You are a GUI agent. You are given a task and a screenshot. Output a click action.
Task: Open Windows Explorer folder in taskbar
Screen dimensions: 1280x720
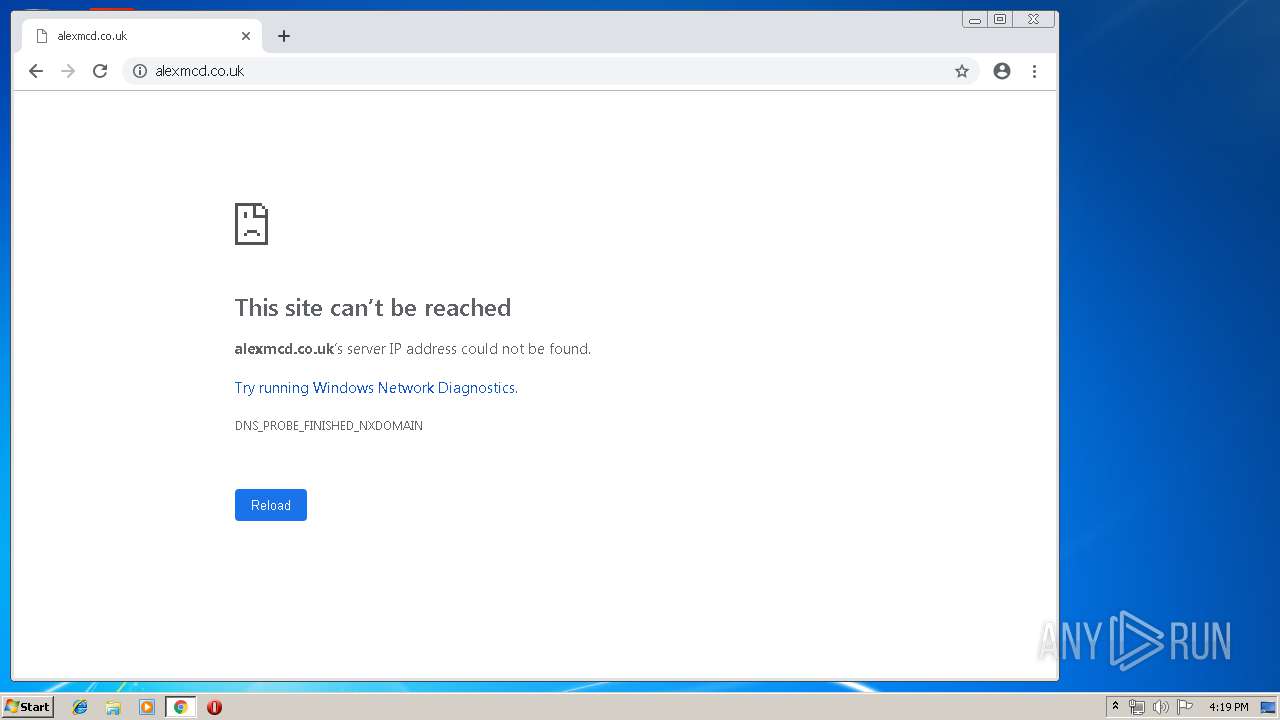tap(113, 707)
